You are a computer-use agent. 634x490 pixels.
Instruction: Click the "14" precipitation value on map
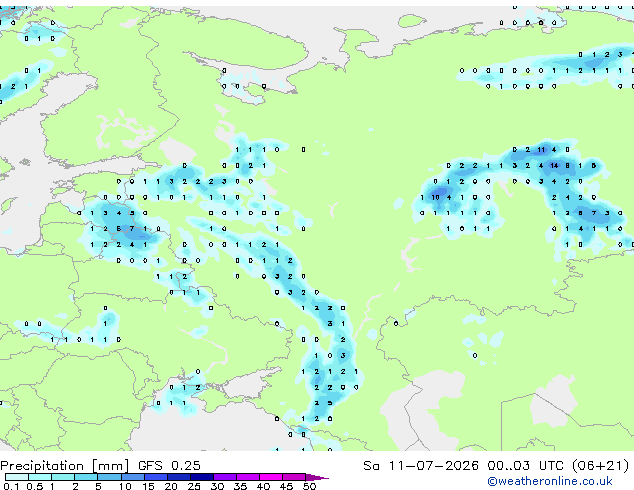pyautogui.click(x=554, y=165)
